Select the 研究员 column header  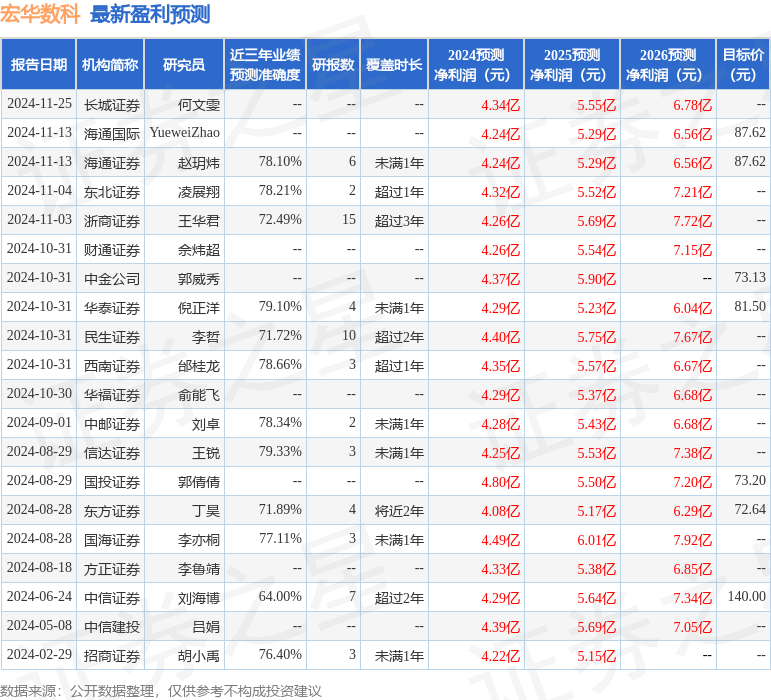click(184, 65)
